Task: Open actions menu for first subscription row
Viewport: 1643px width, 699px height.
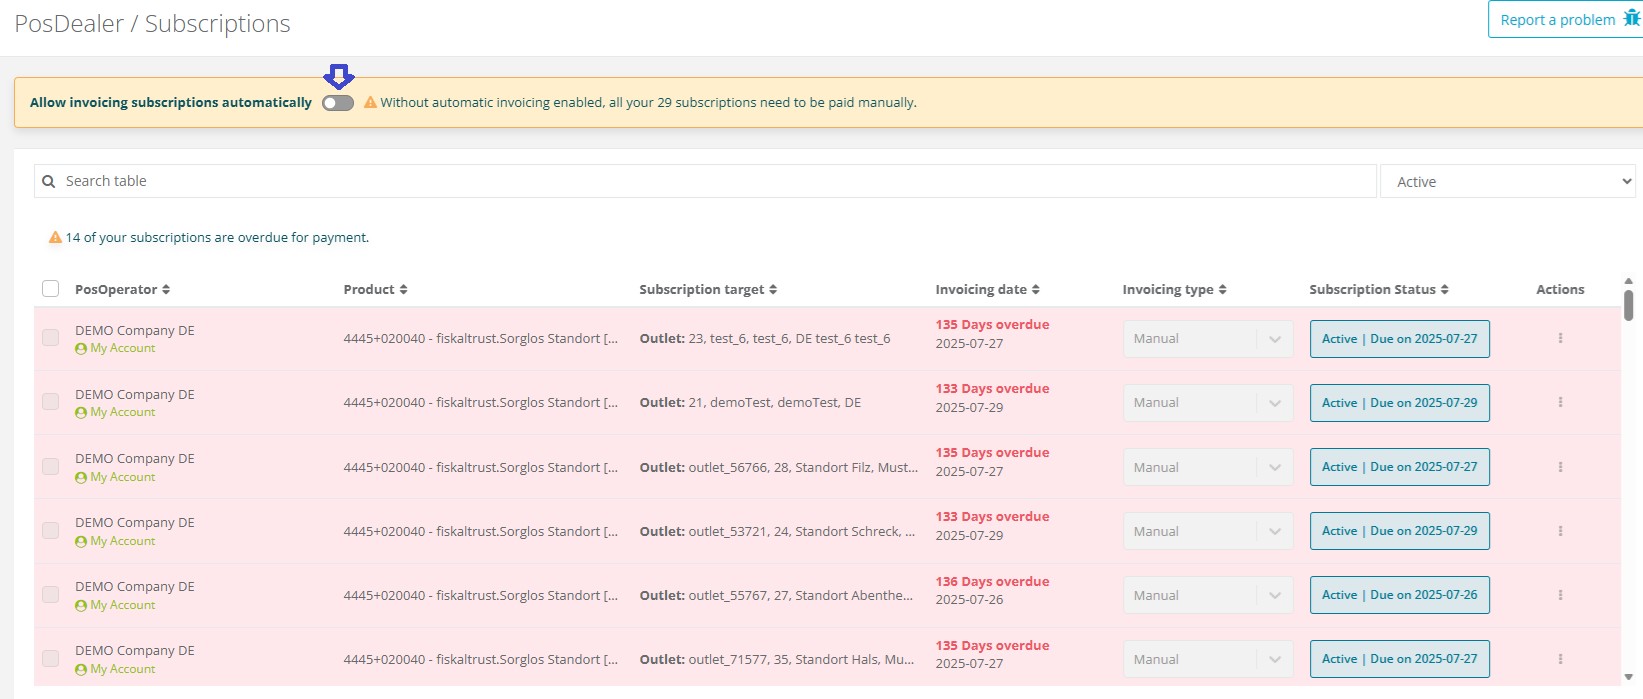Action: [x=1559, y=339]
